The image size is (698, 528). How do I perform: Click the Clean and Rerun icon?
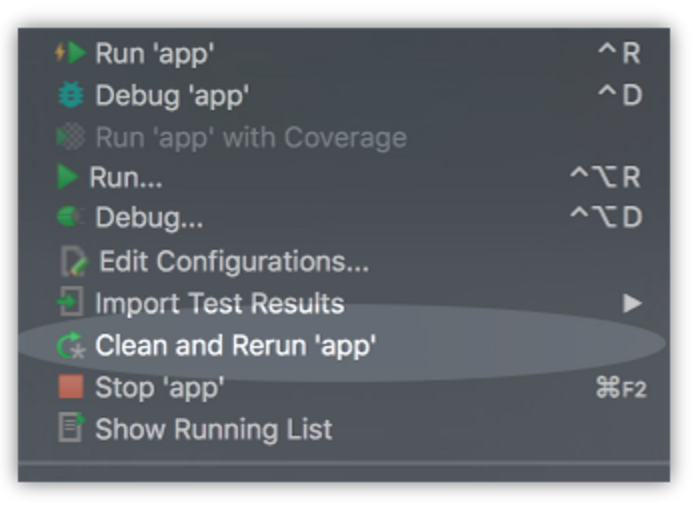click(71, 346)
